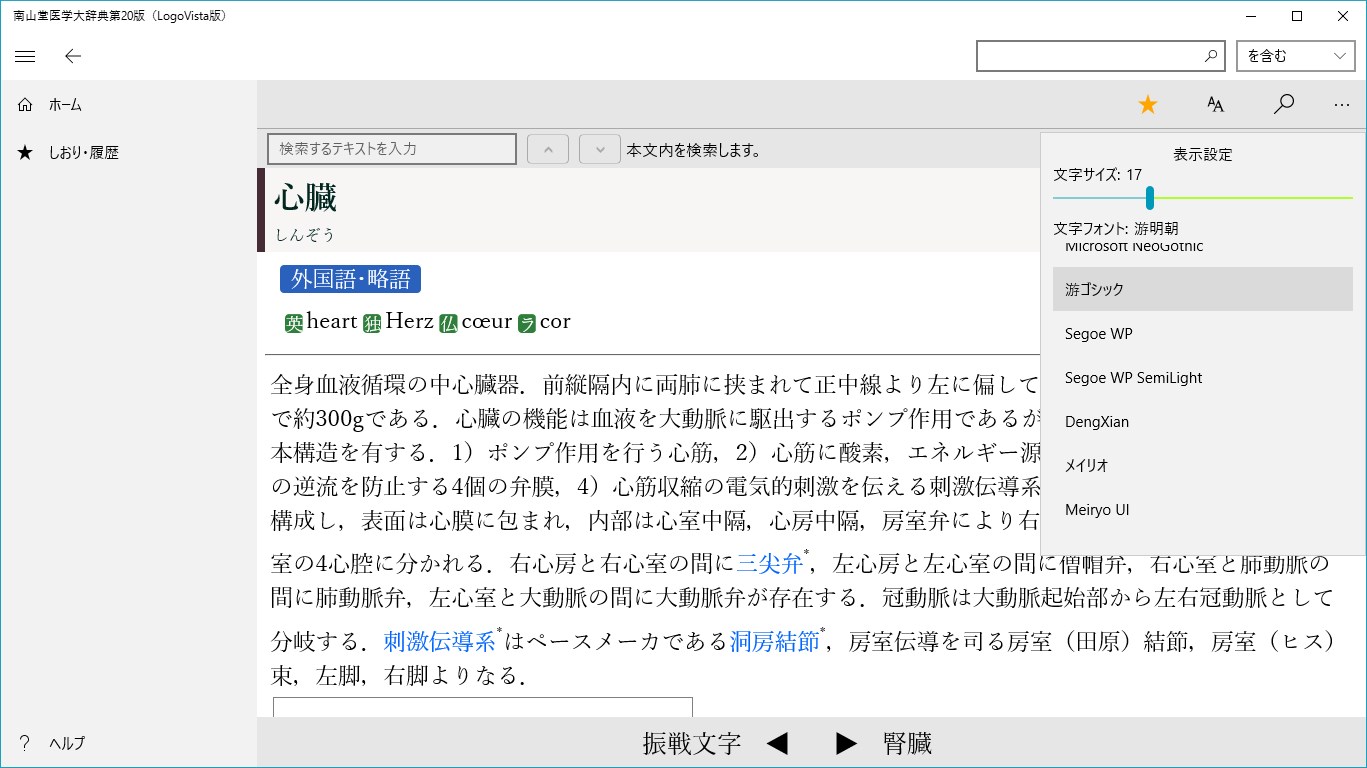Toggle the bookmark star icon
Screen dimensions: 1367x768
[x=1147, y=104]
